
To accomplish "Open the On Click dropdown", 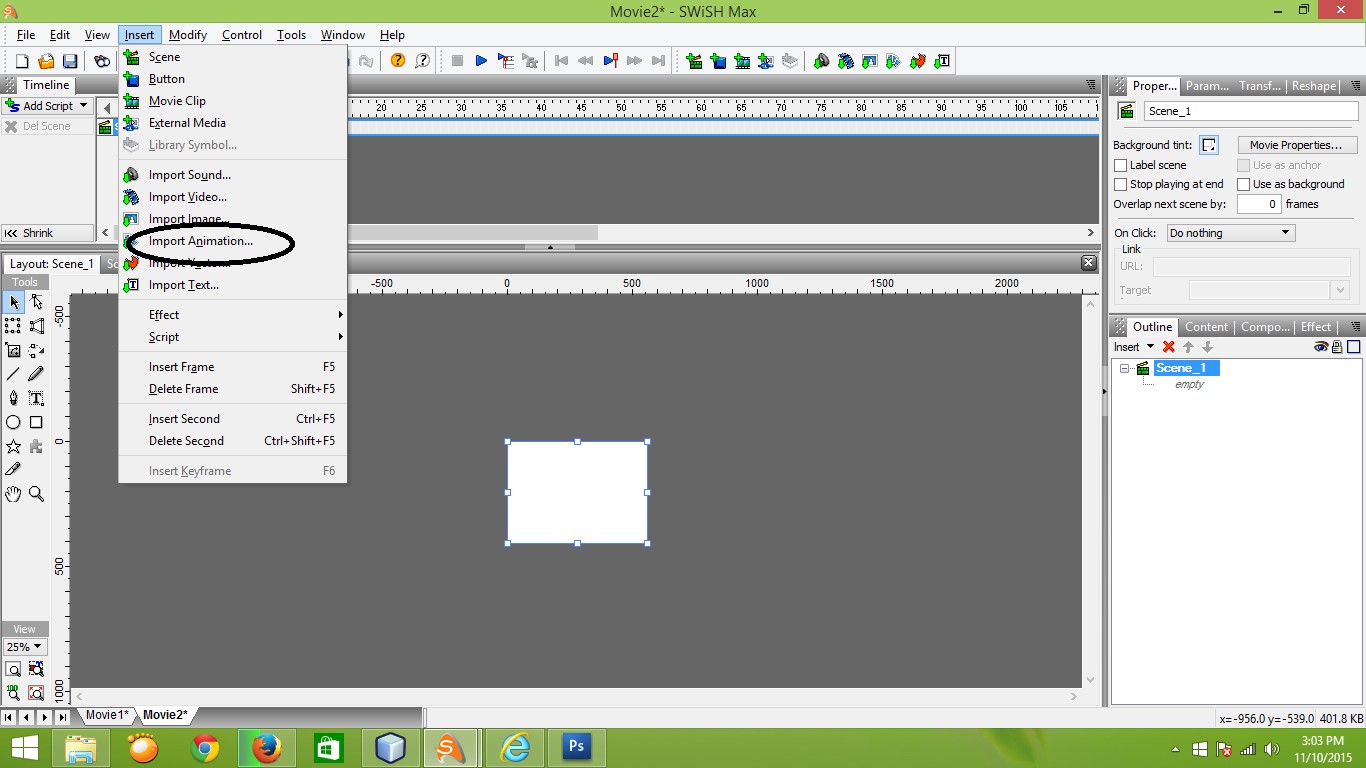I will (1231, 233).
